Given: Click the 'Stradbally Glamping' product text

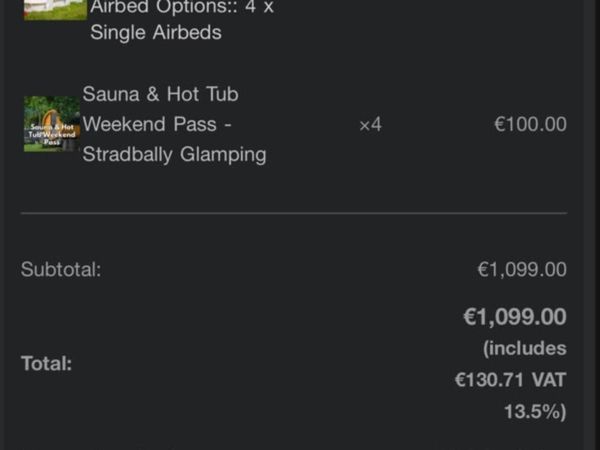Looking at the screenshot, I should pyautogui.click(x=174, y=155).
